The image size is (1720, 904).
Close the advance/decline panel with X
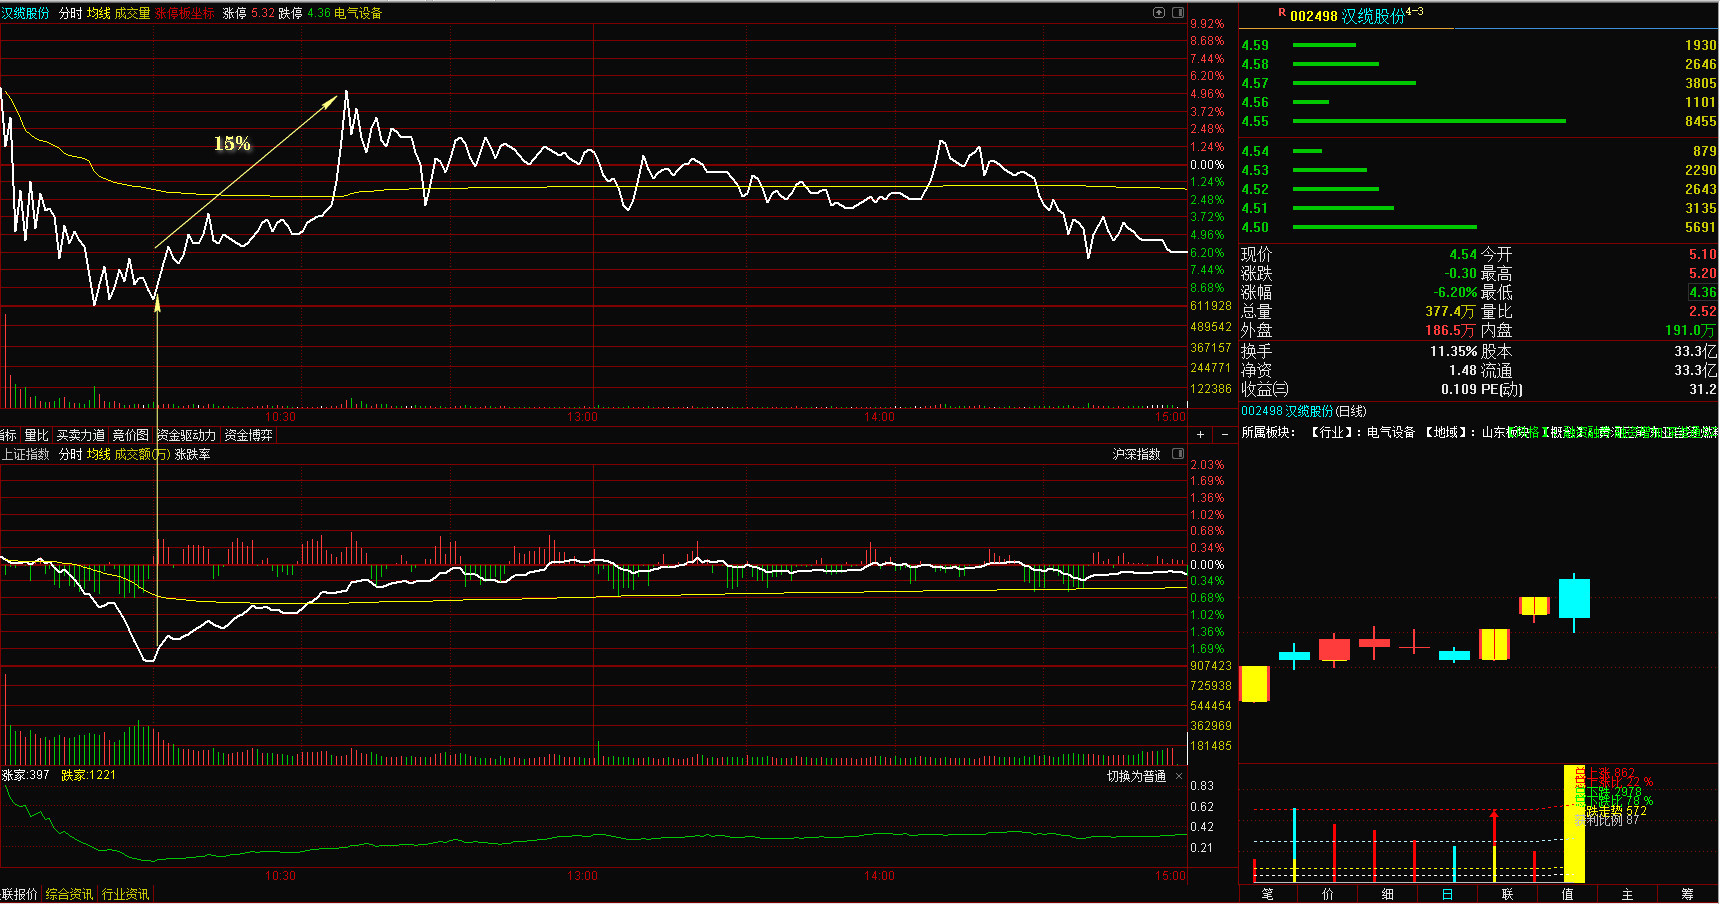coord(1179,776)
